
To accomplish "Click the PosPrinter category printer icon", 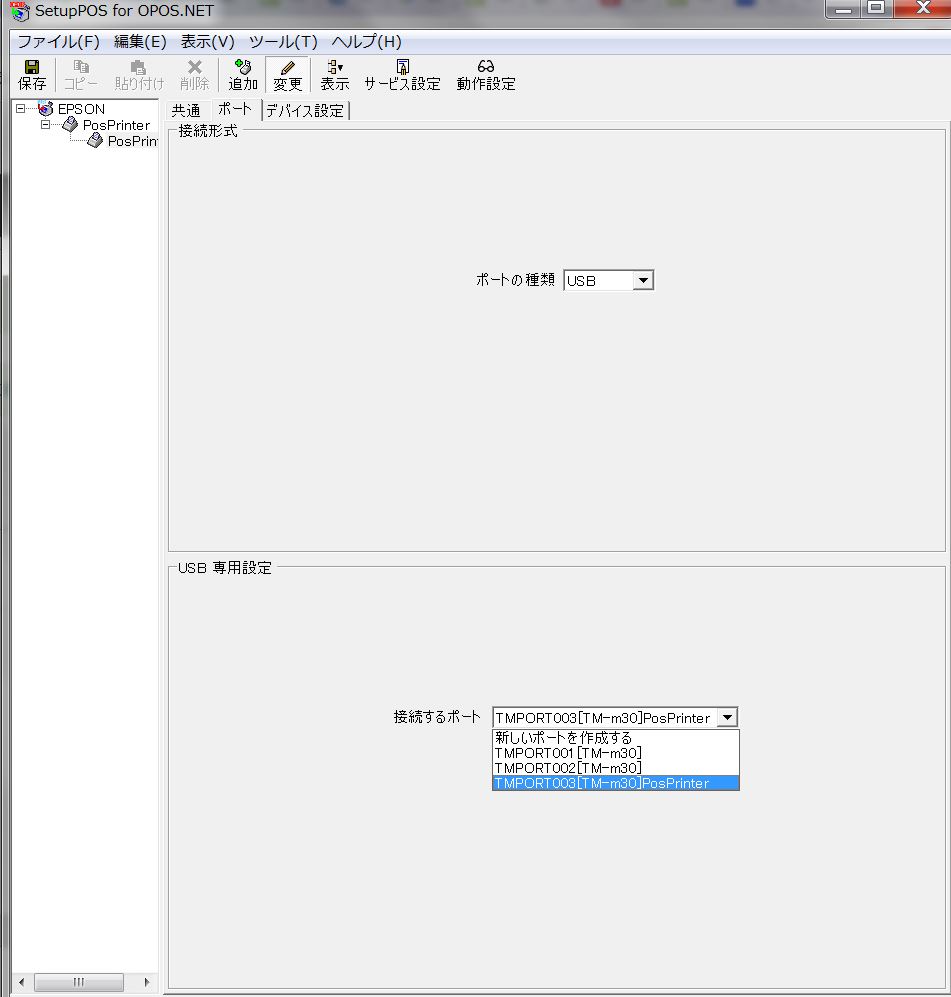I will tap(70, 125).
